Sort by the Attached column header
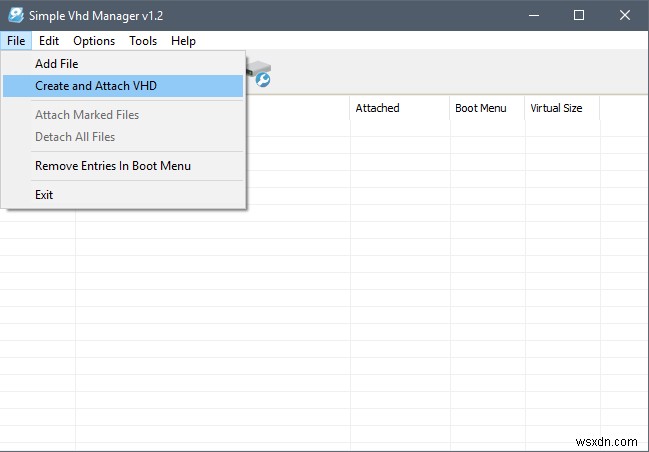The width and height of the screenshot is (649, 452). point(400,108)
